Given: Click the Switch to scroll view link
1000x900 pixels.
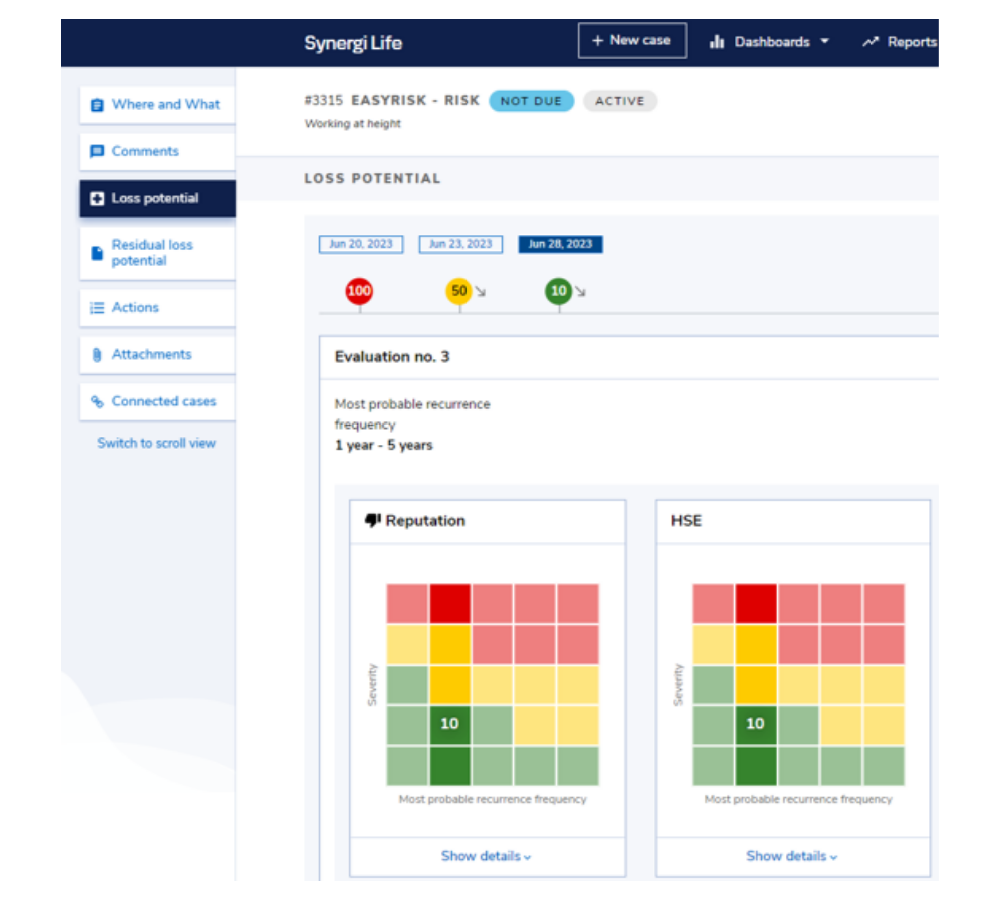Looking at the screenshot, I should click(x=157, y=443).
